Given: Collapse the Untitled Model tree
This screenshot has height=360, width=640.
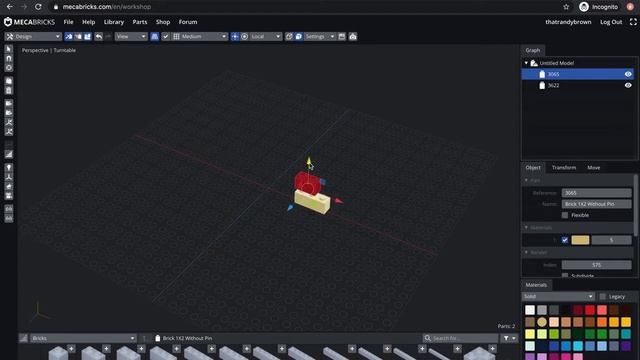Looking at the screenshot, I should [526, 63].
